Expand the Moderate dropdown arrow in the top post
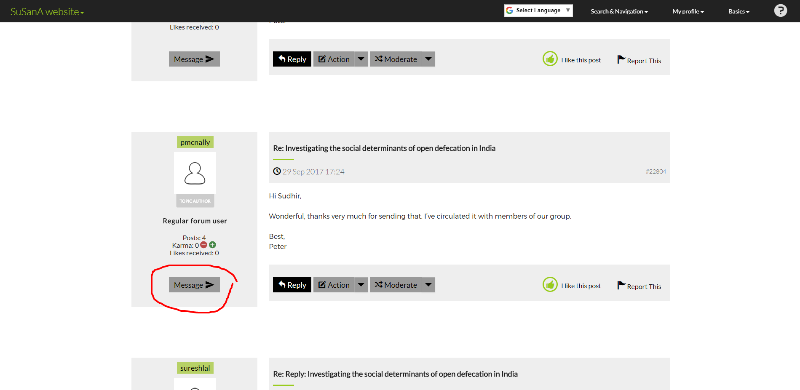Screen dimensions: 800x390 429,59
